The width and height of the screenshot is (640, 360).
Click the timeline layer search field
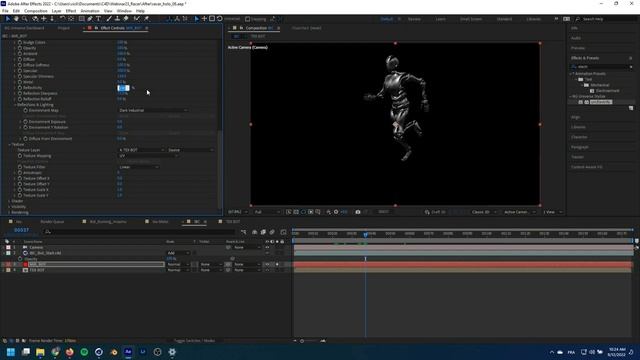point(139,232)
